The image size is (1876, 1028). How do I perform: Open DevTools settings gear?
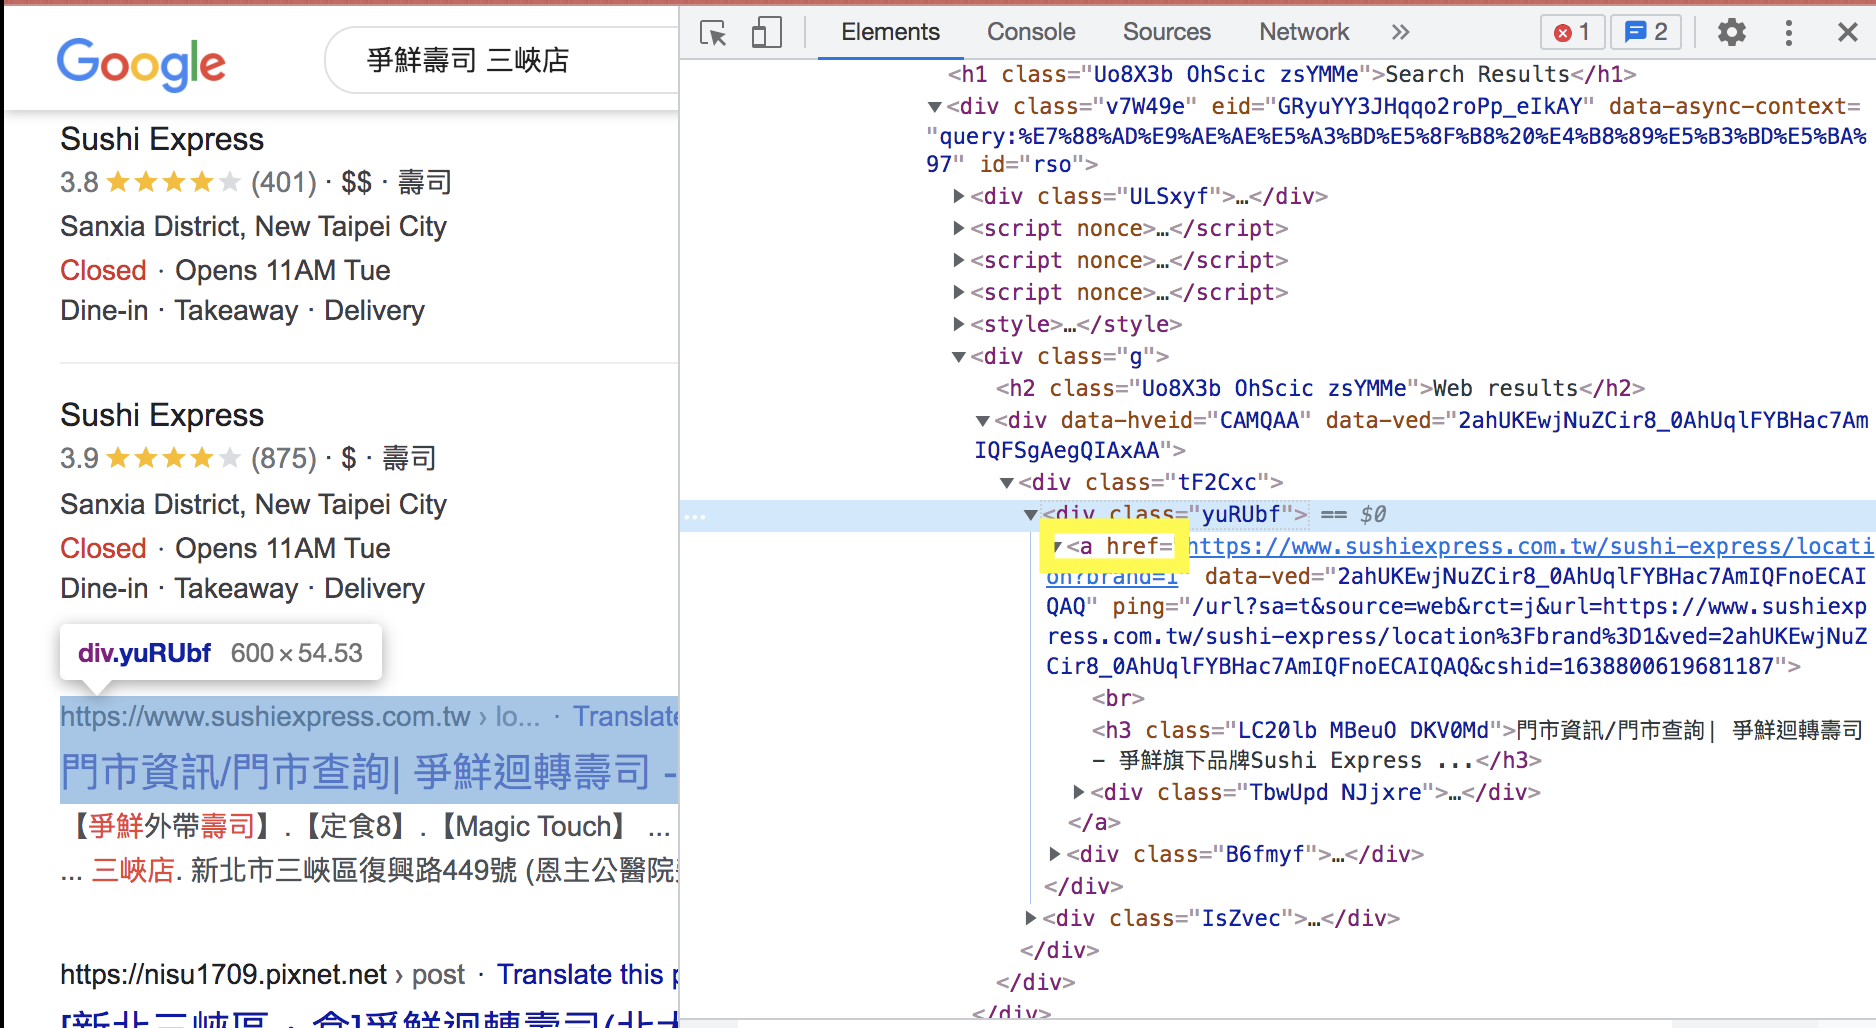[x=1731, y=33]
